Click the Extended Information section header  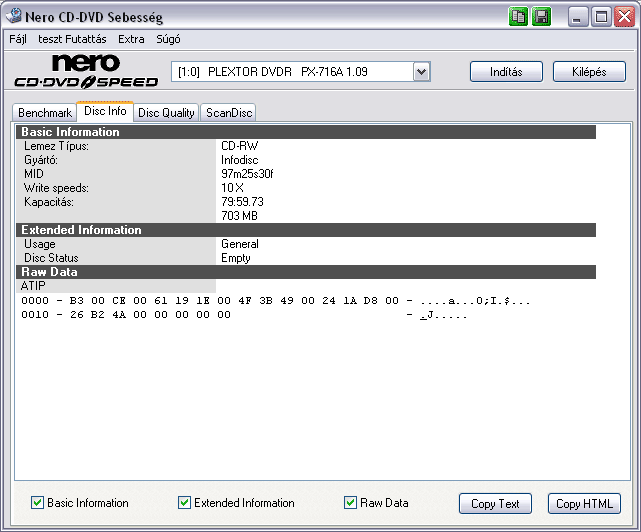coord(306,230)
